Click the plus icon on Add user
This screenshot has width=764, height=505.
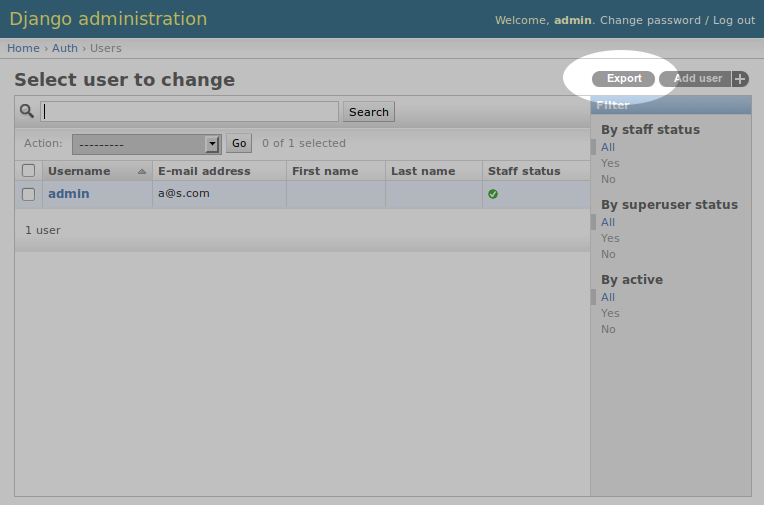[x=740, y=79]
